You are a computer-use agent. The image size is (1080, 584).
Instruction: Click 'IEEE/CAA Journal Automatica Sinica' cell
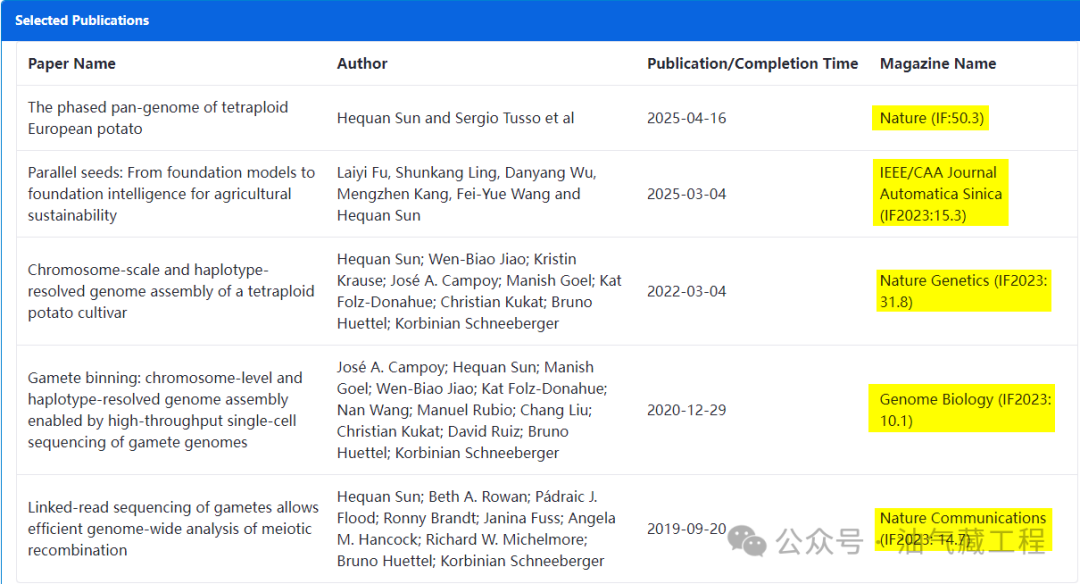[940, 194]
